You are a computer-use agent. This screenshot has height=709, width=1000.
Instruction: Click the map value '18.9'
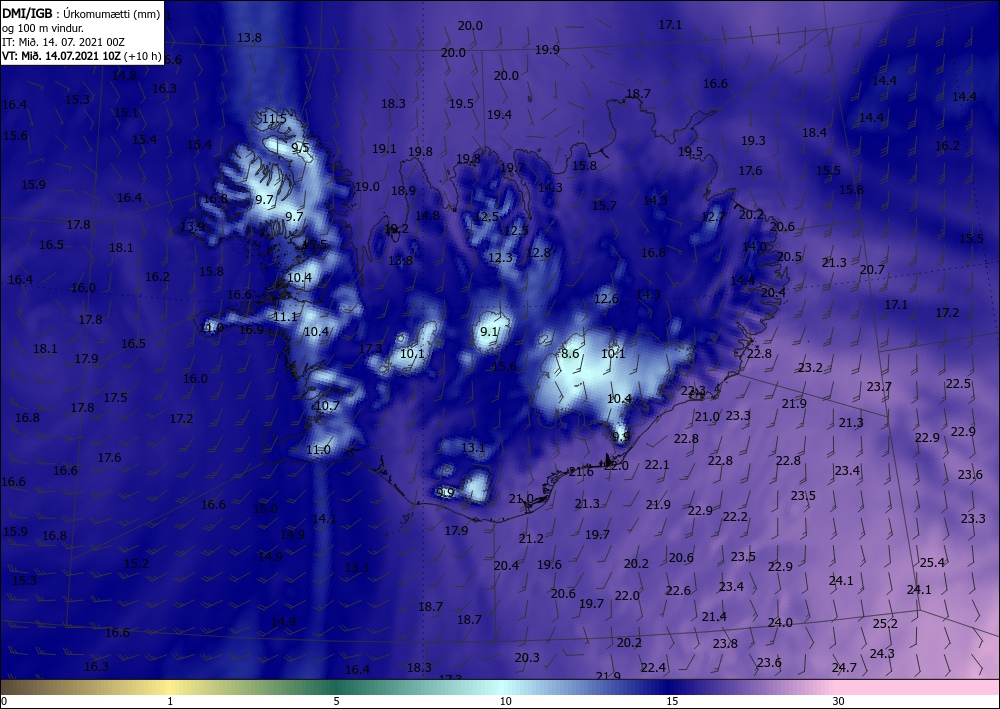[403, 191]
